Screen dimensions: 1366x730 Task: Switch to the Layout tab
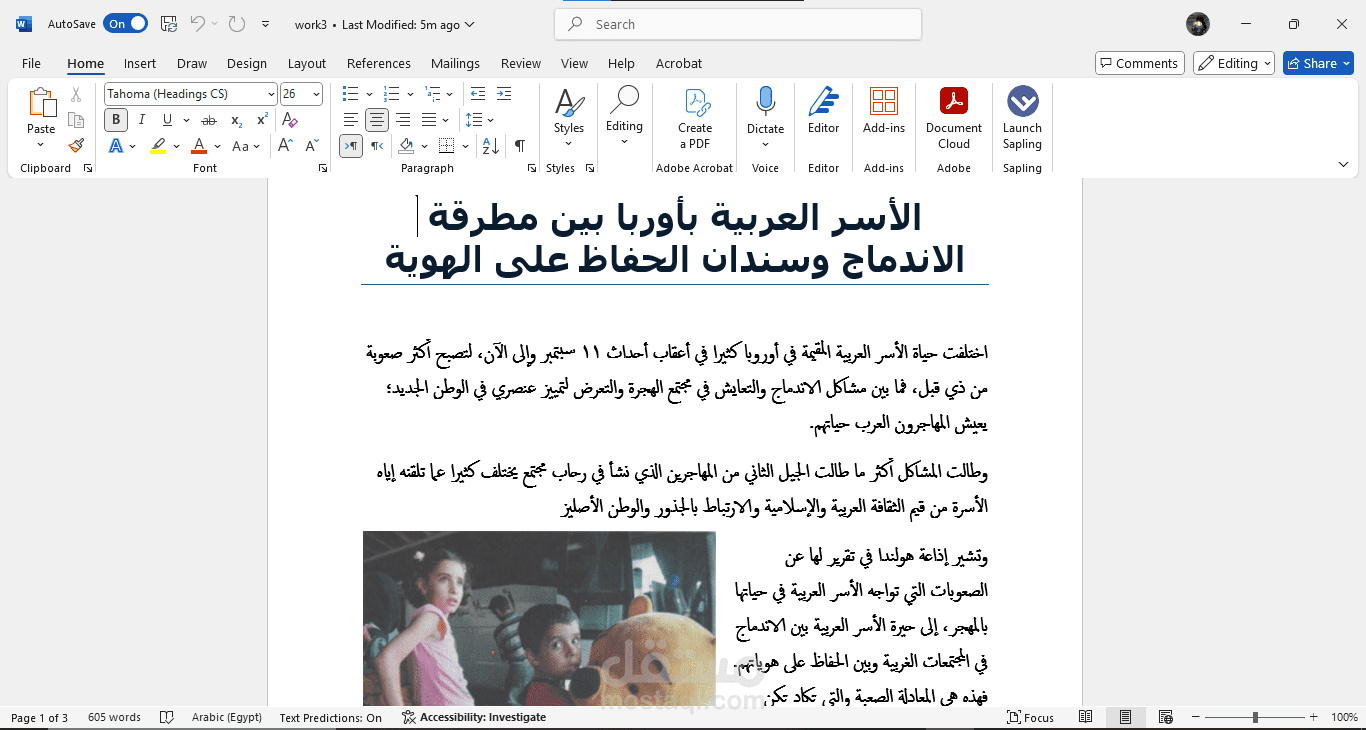(x=307, y=63)
